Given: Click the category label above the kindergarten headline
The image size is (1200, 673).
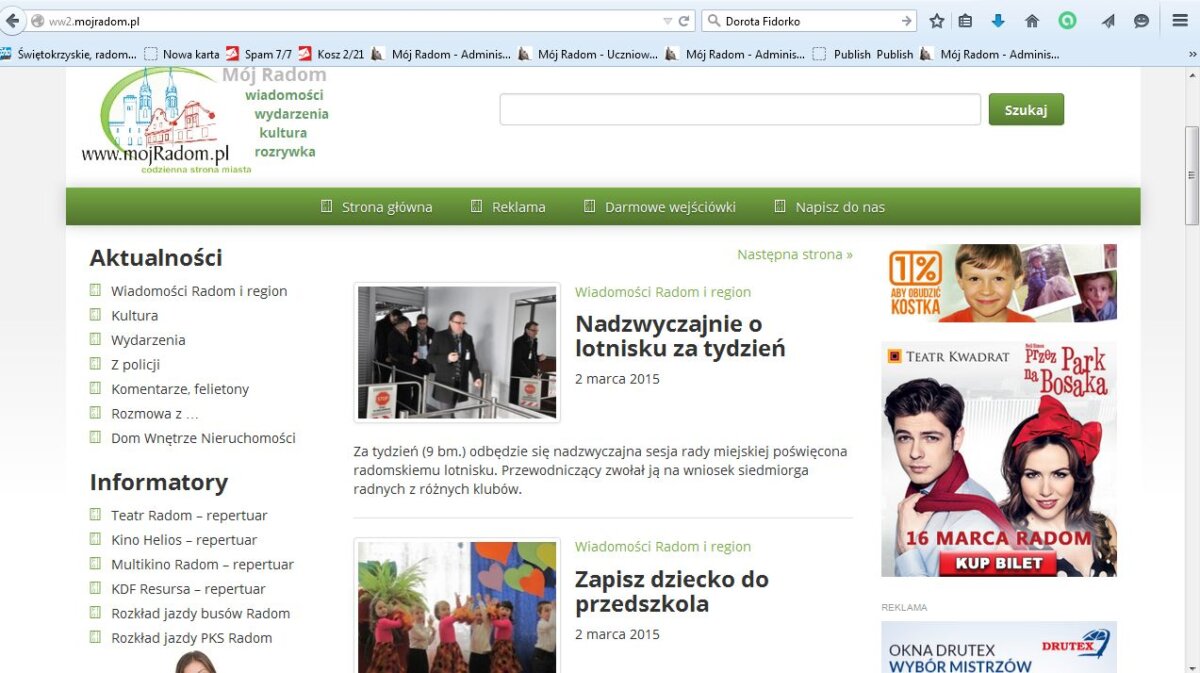Looking at the screenshot, I should coord(663,547).
